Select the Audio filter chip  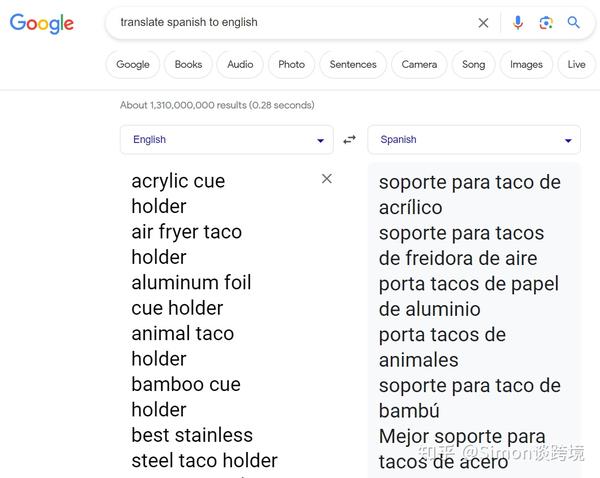point(240,64)
